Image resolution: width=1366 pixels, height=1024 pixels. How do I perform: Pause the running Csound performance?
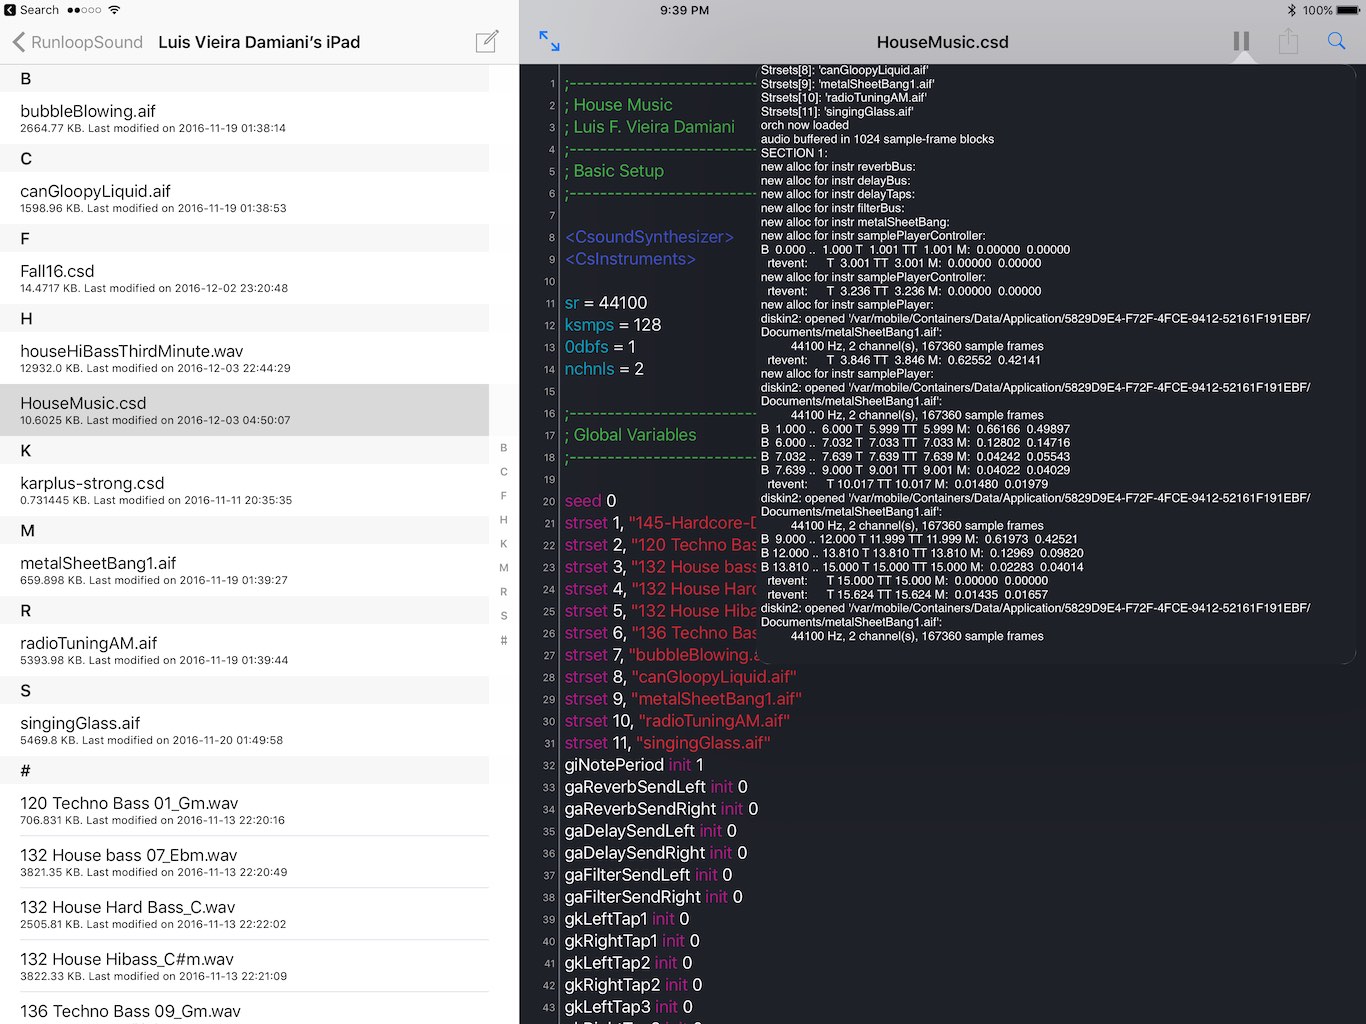[x=1241, y=41]
